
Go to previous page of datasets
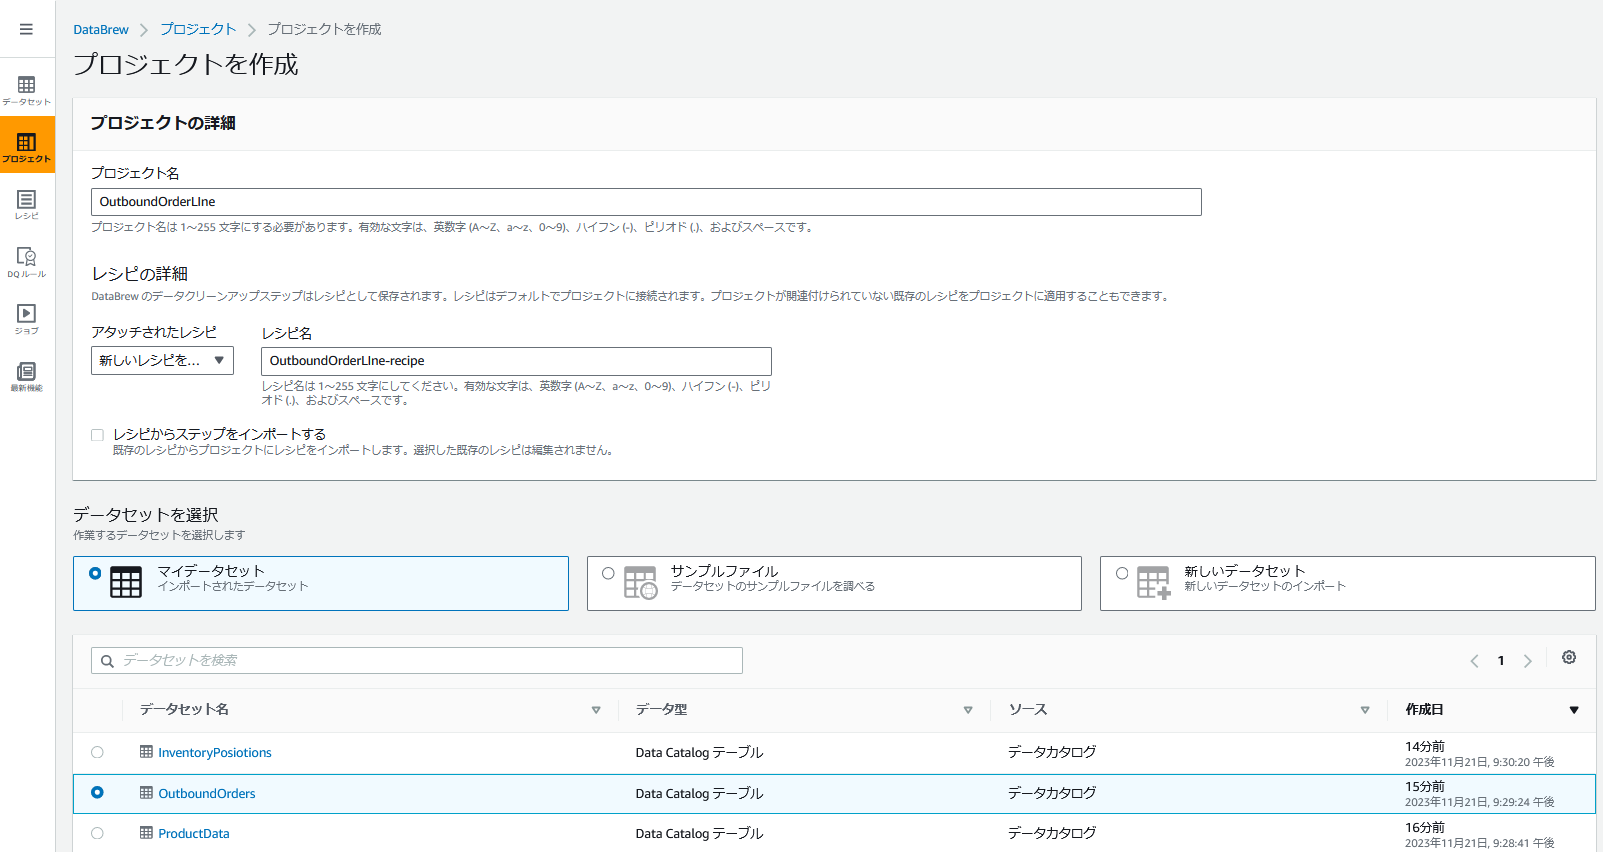pos(1474,661)
